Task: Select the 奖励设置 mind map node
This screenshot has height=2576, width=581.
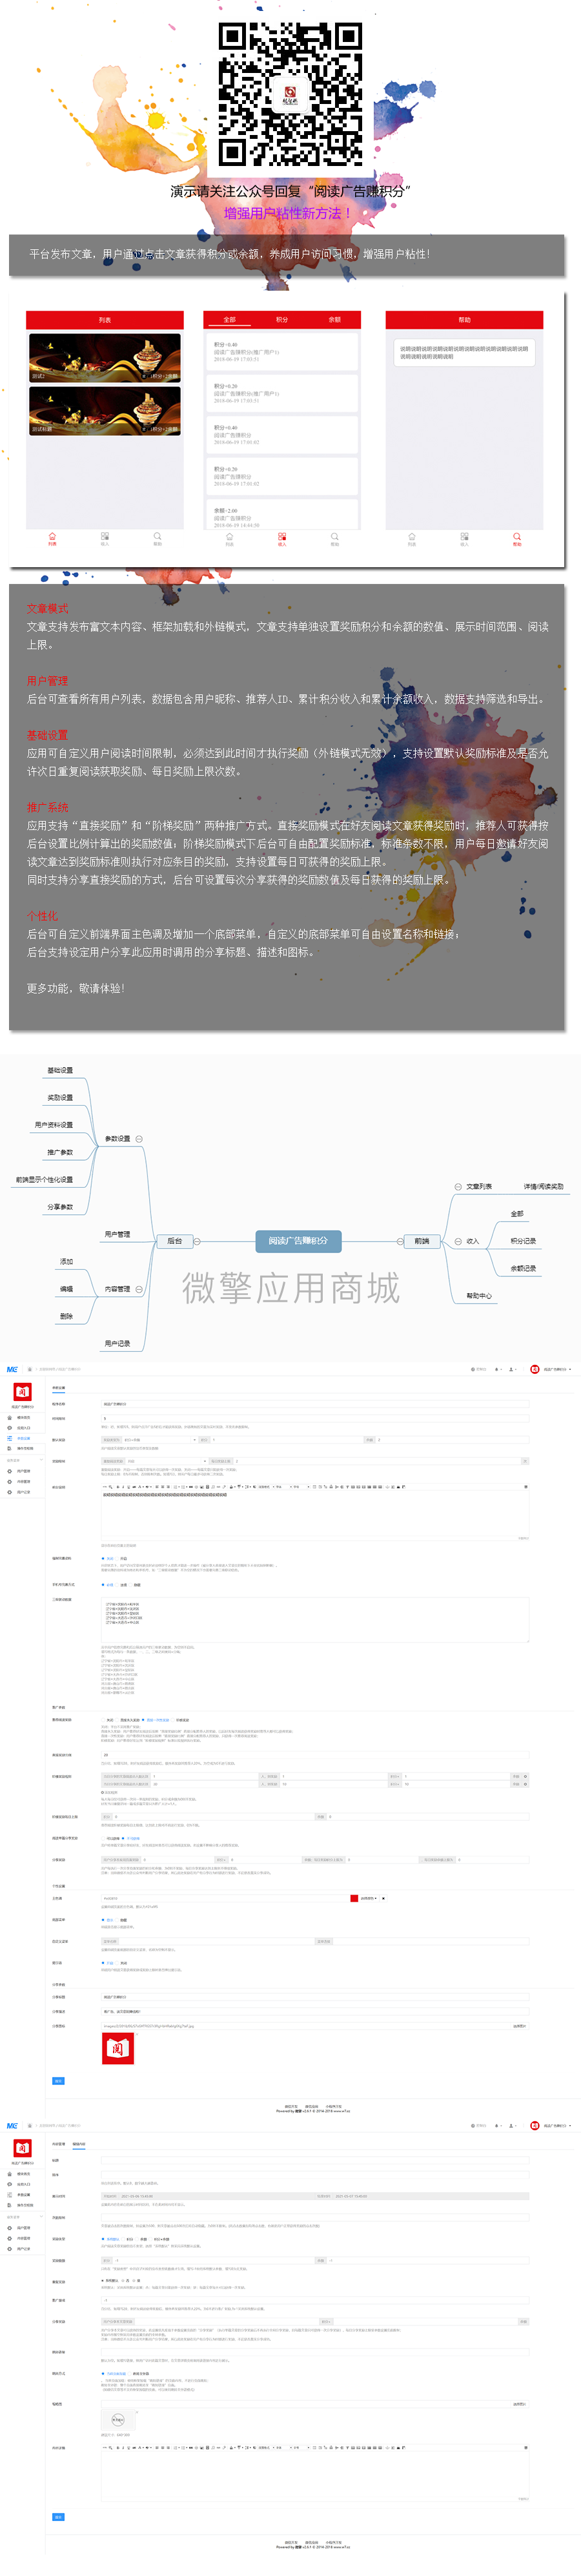Action: (60, 1098)
